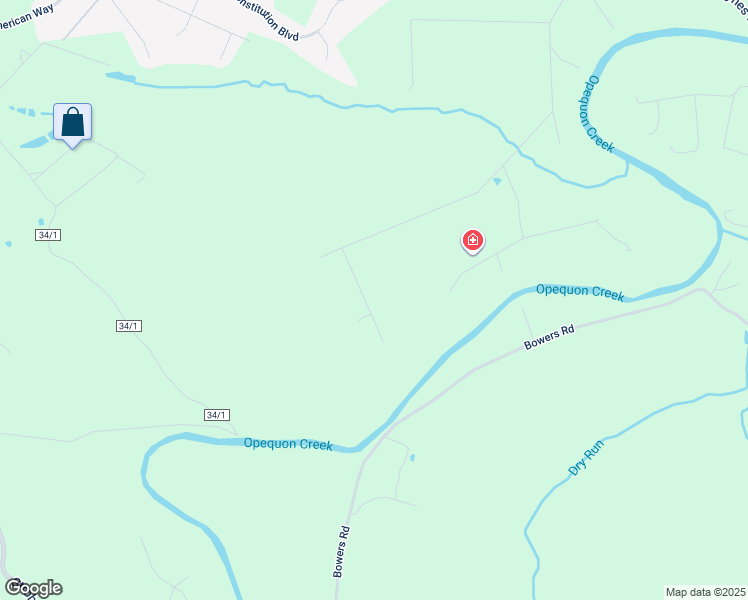Click the 34/1 shield closest to Opequon Creek
Screen dimensions: 748x600
click(x=217, y=415)
